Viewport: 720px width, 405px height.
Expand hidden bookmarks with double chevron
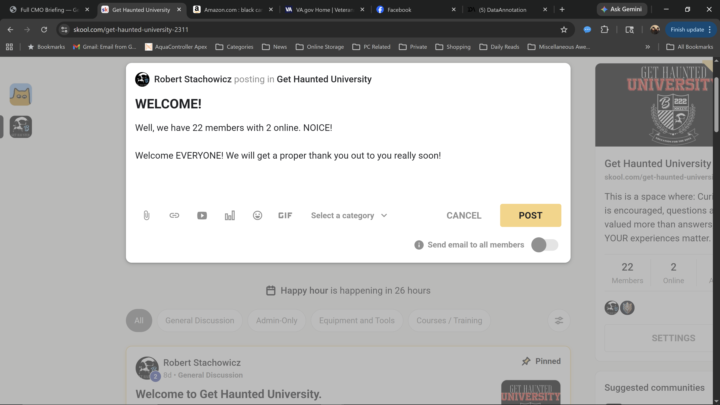click(647, 47)
